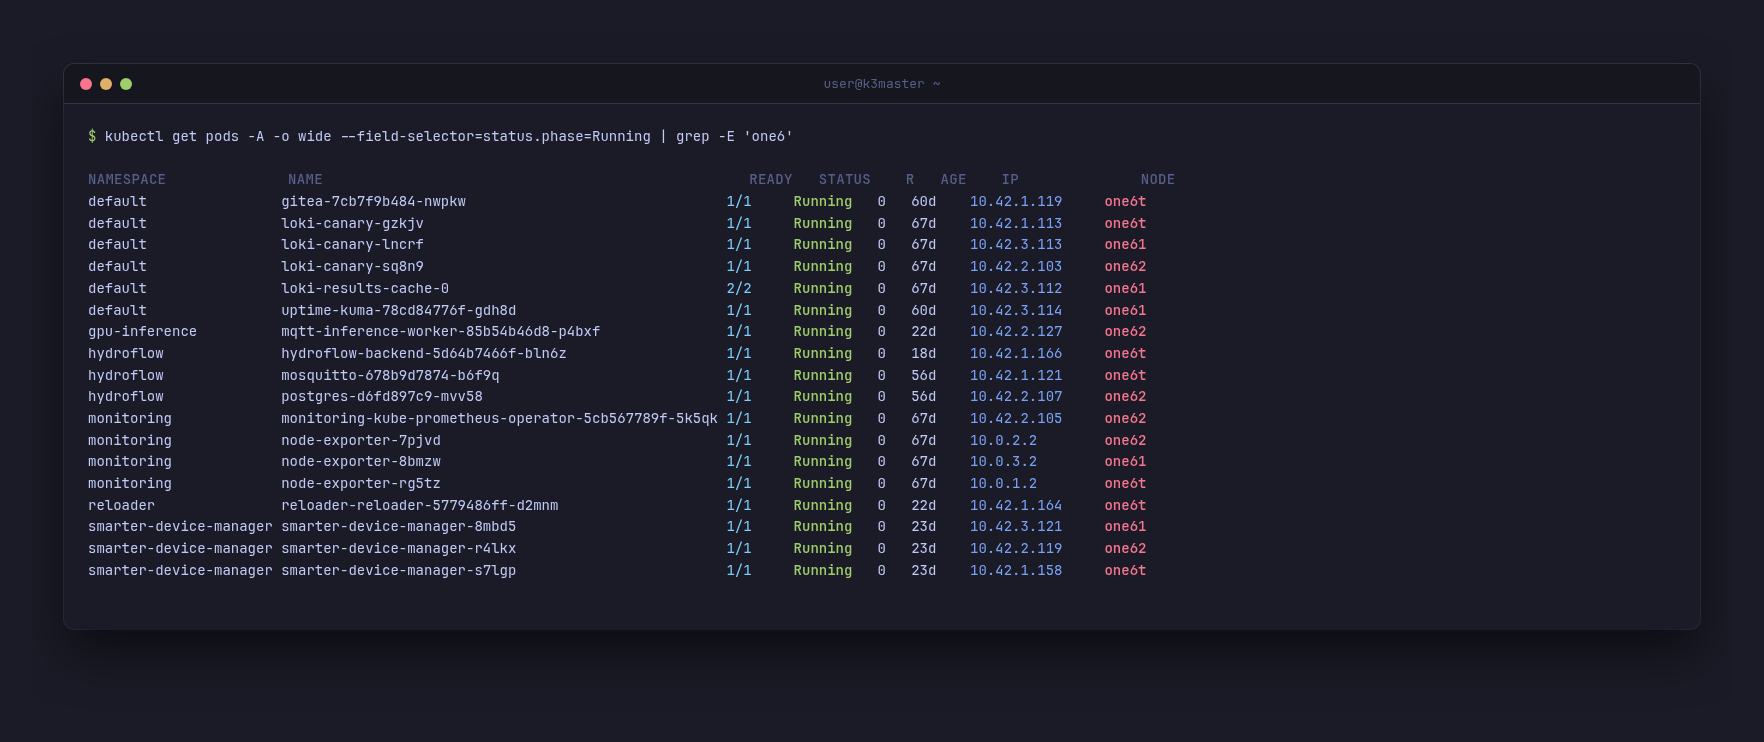Click node one6t in the gitea row
Image resolution: width=1764 pixels, height=742 pixels.
pos(1125,202)
